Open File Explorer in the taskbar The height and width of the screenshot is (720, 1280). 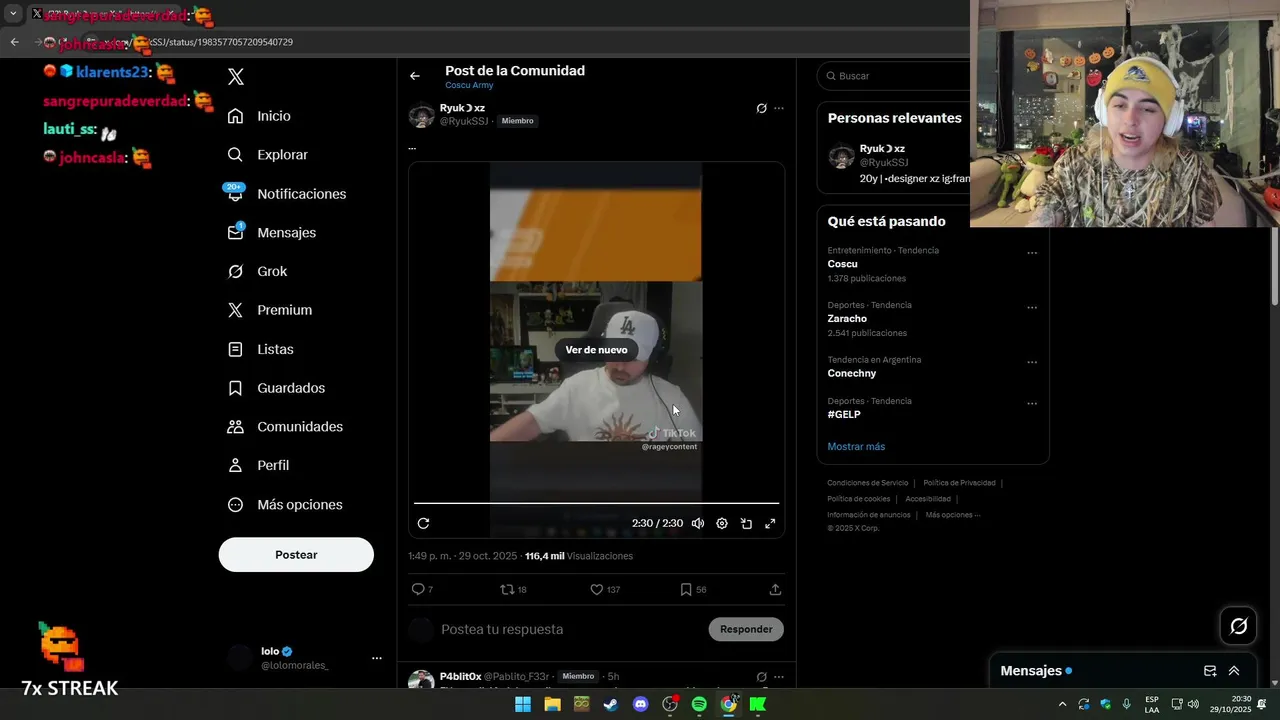coord(552,704)
